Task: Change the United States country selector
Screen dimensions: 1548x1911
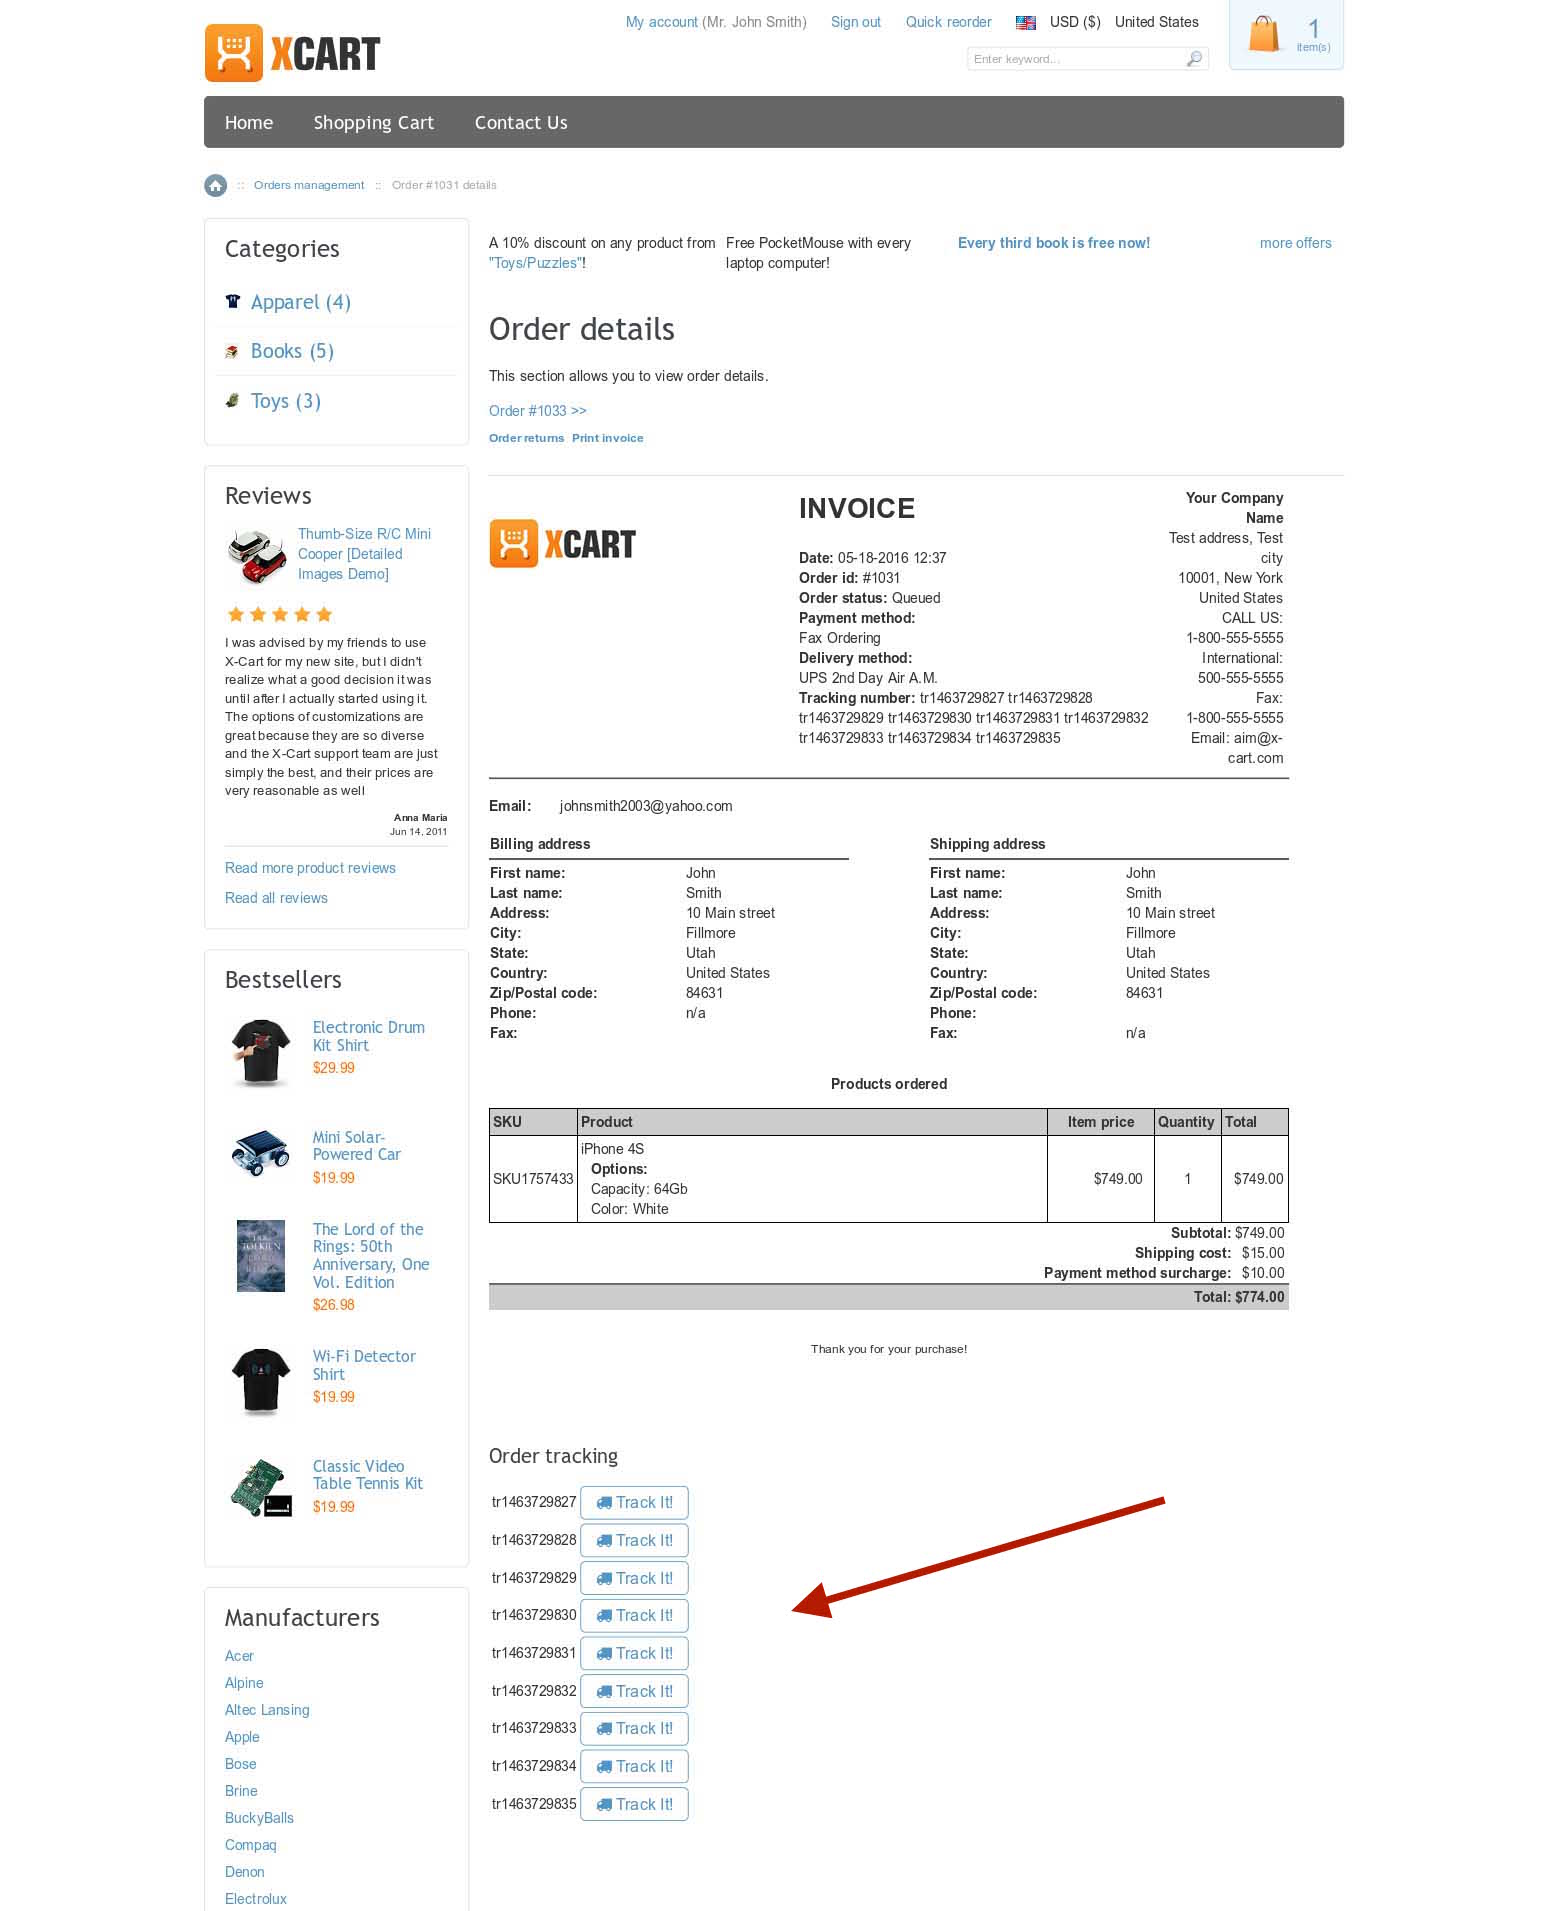Action: [1157, 22]
